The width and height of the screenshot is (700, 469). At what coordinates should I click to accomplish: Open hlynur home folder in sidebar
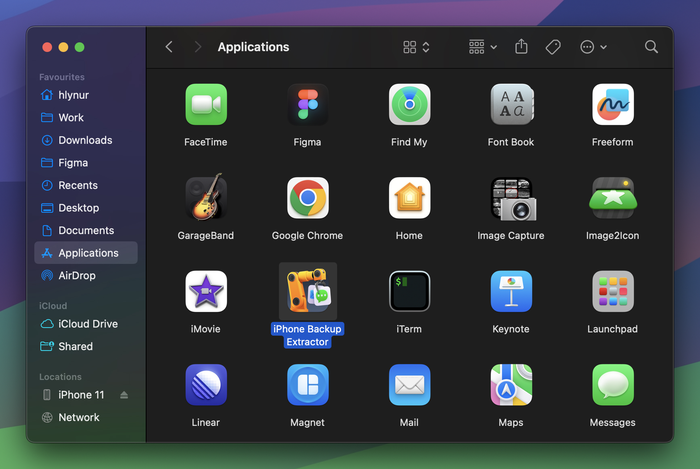[x=86, y=95]
